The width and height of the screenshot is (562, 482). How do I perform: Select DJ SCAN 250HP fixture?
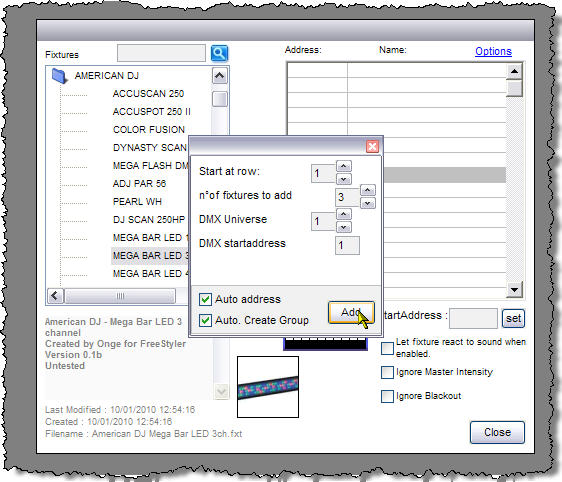149,220
